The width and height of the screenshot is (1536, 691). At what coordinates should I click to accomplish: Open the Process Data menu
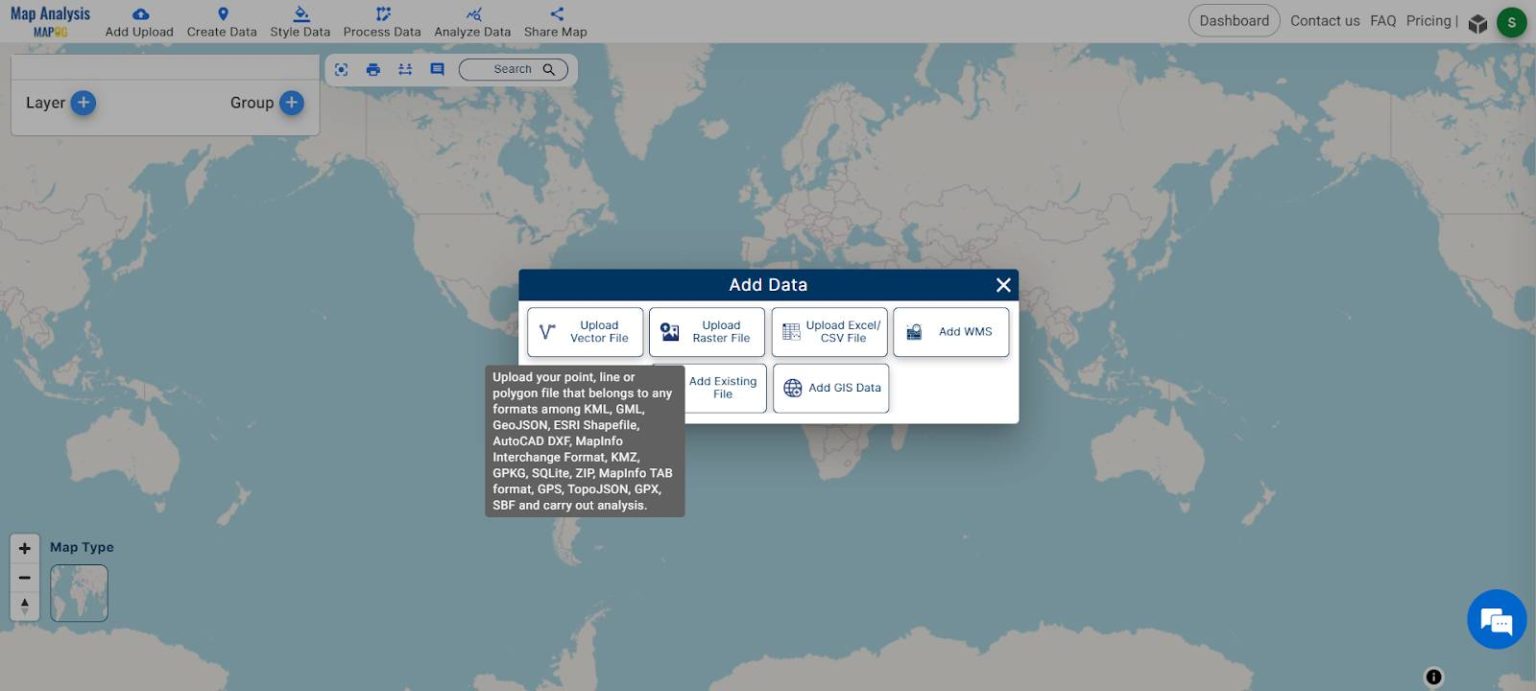382,22
